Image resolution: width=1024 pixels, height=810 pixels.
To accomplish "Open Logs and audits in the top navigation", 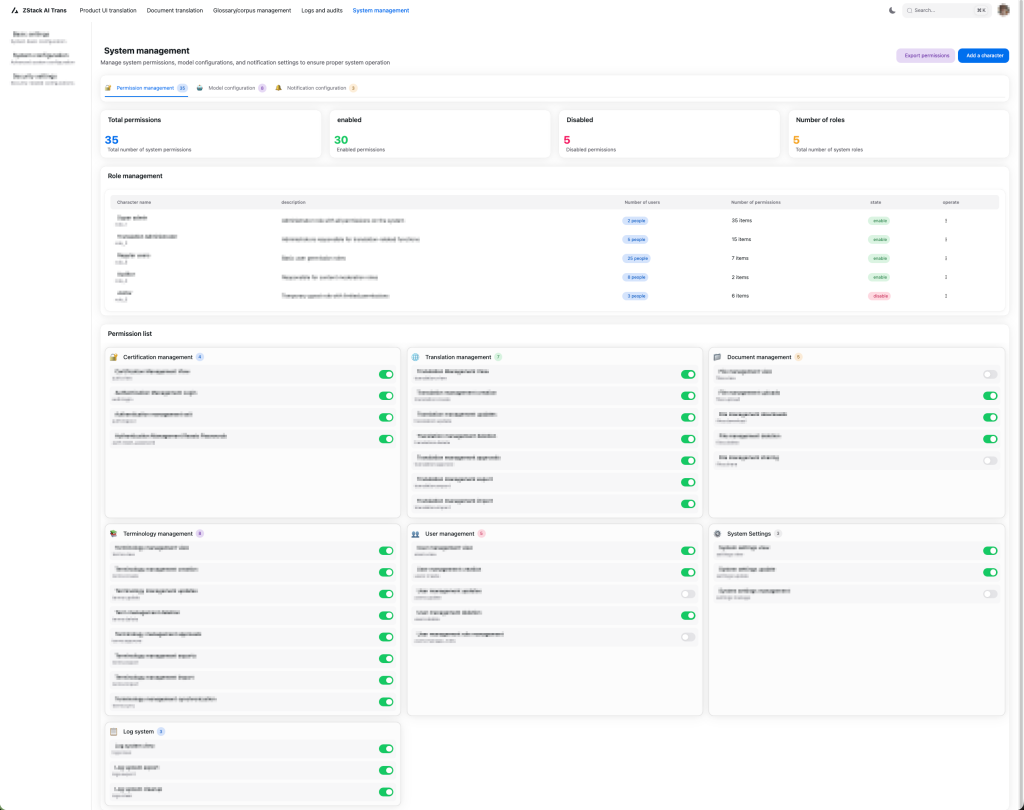I will tap(321, 10).
